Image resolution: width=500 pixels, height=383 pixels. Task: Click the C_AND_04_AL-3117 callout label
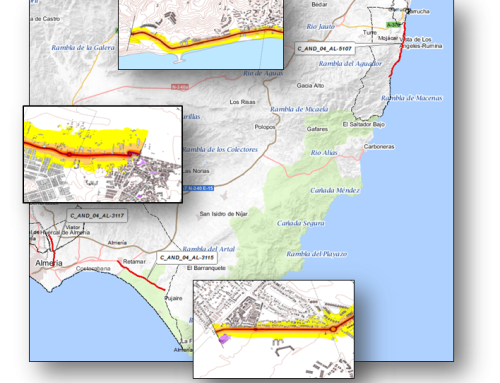tap(97, 216)
